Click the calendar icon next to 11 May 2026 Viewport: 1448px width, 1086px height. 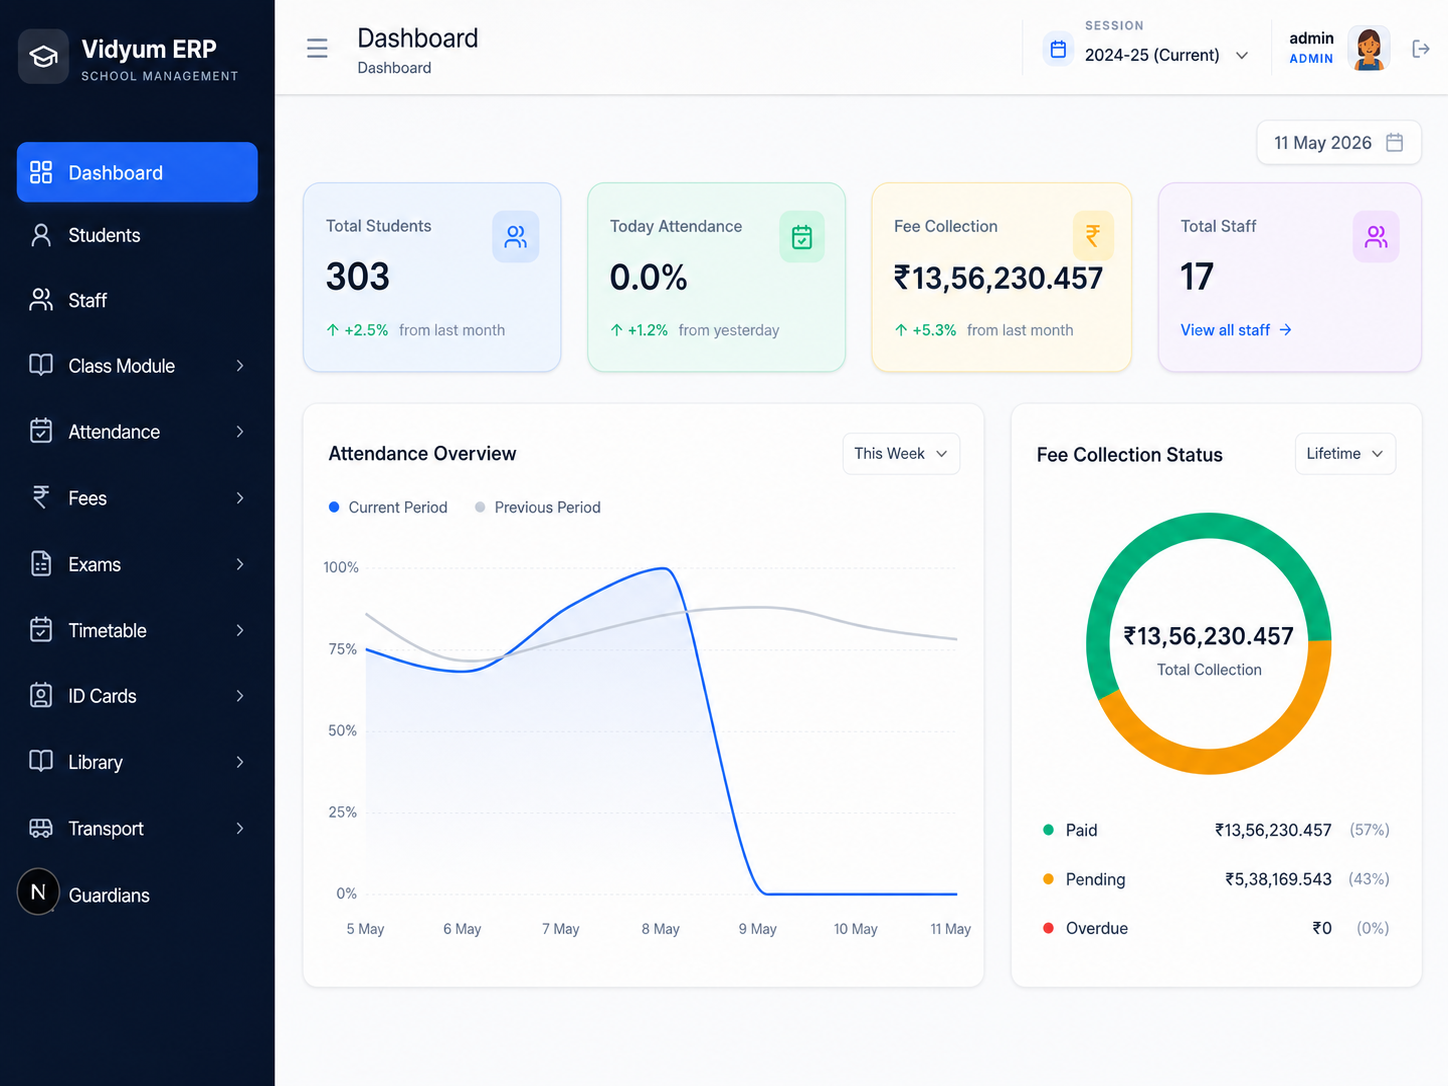(1394, 143)
